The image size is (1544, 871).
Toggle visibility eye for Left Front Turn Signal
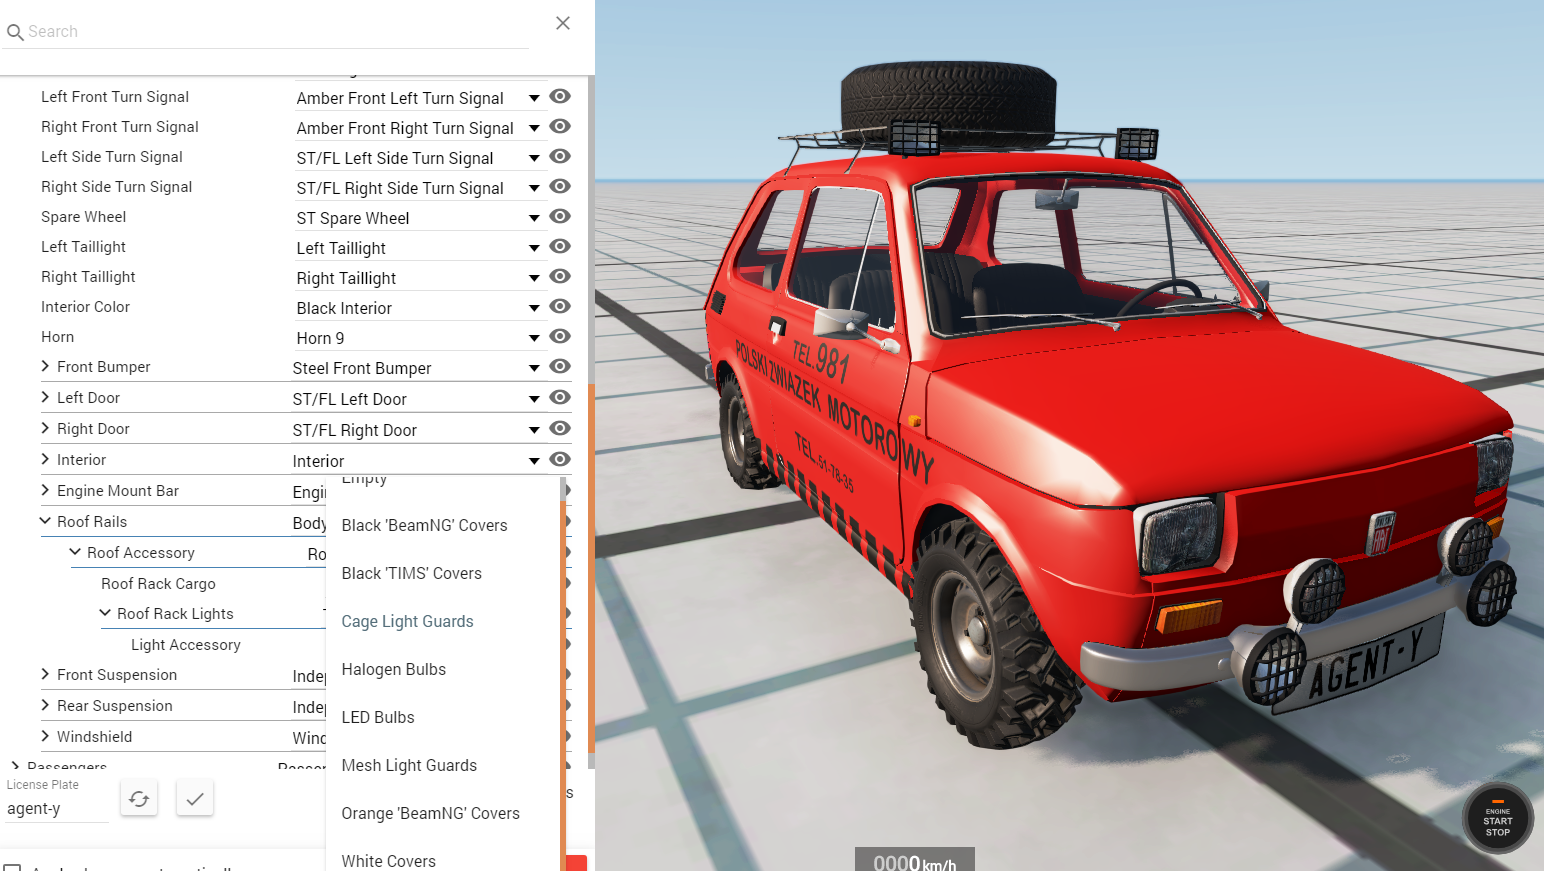click(560, 96)
